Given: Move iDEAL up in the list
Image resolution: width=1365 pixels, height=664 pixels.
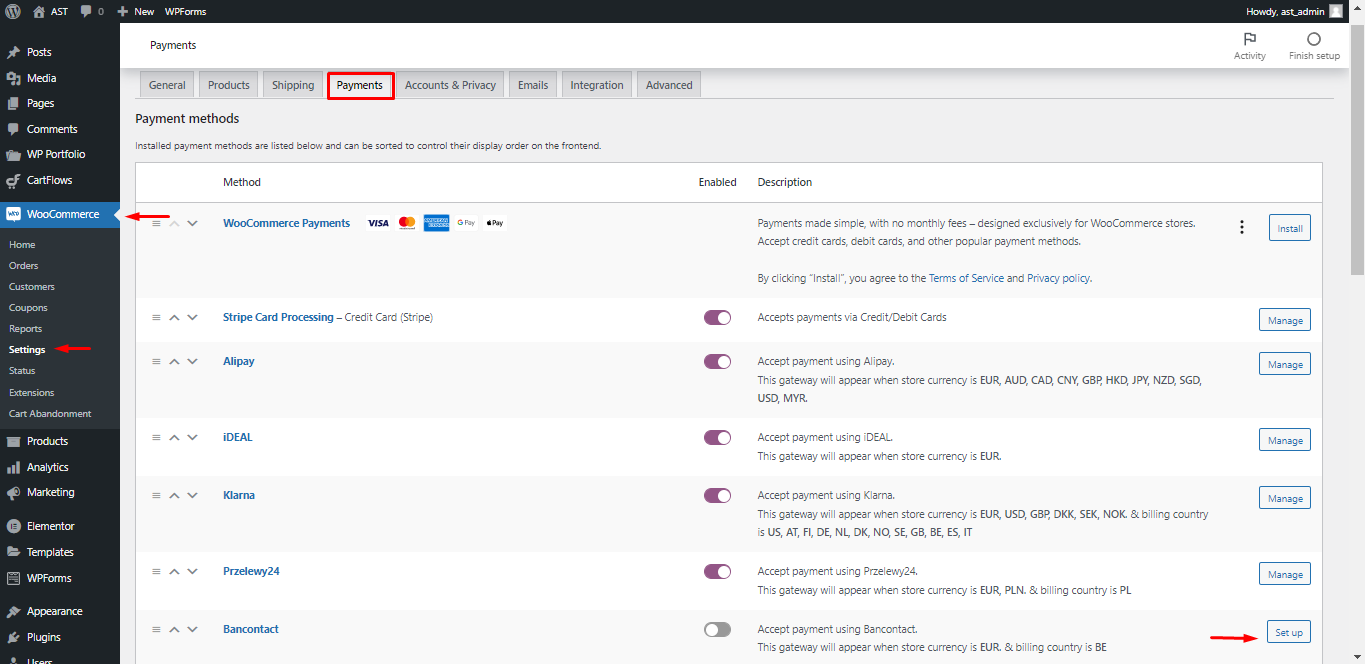Looking at the screenshot, I should pyautogui.click(x=174, y=437).
